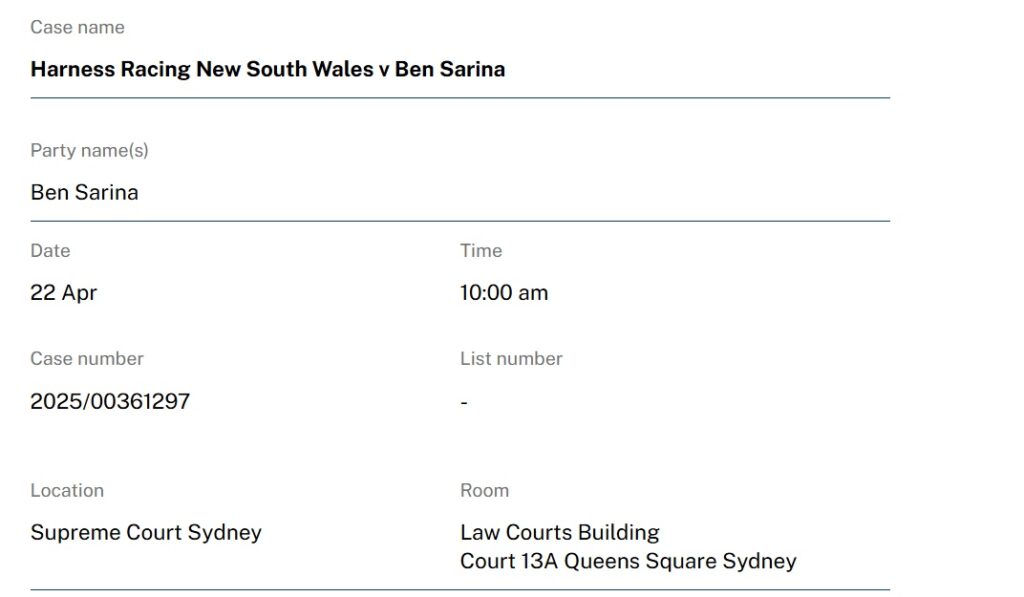Image resolution: width=1024 pixels, height=597 pixels.
Task: Select the date value 22 Apr
Action: (x=63, y=293)
